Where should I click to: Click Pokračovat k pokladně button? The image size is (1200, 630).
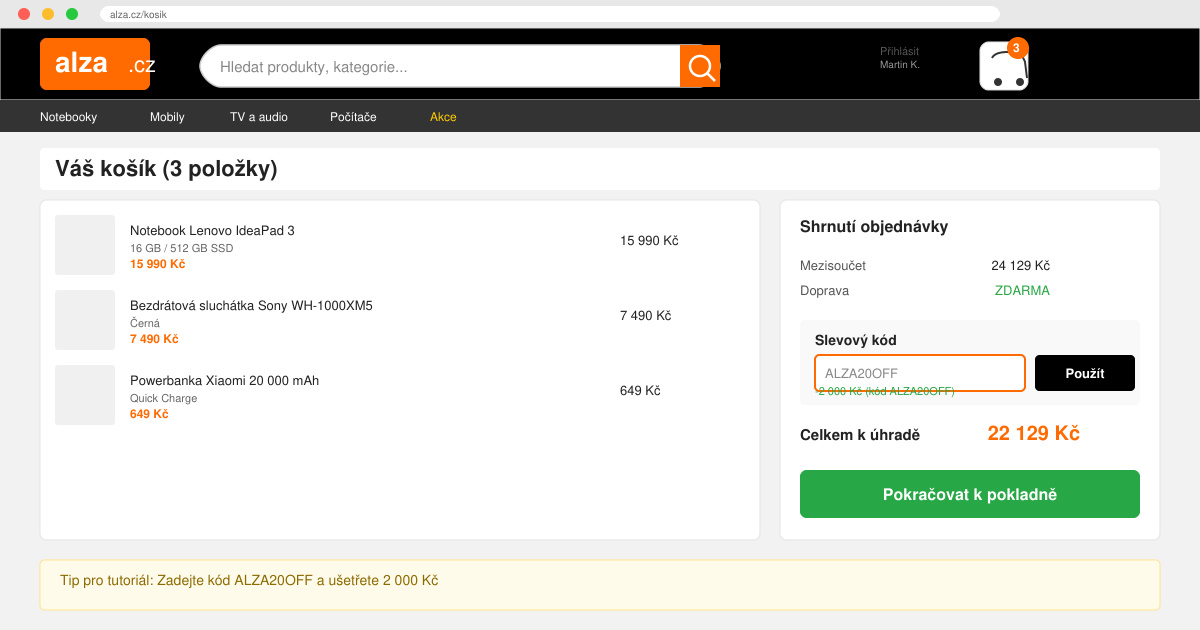point(970,494)
